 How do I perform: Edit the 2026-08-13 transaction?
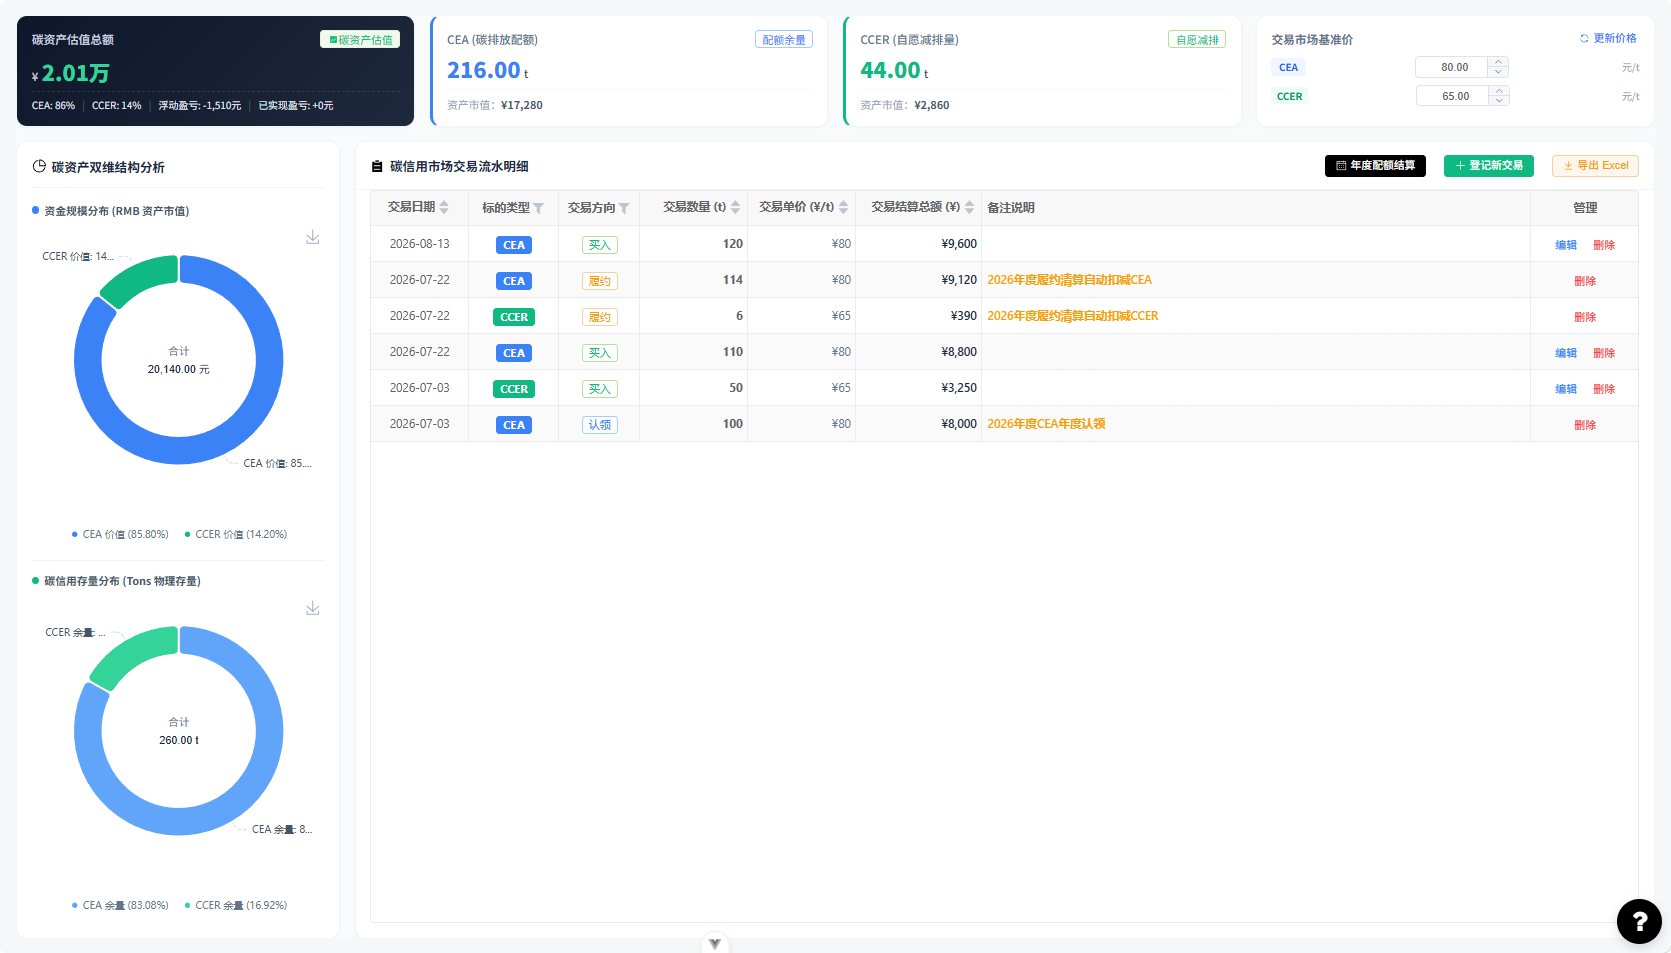coord(1566,245)
